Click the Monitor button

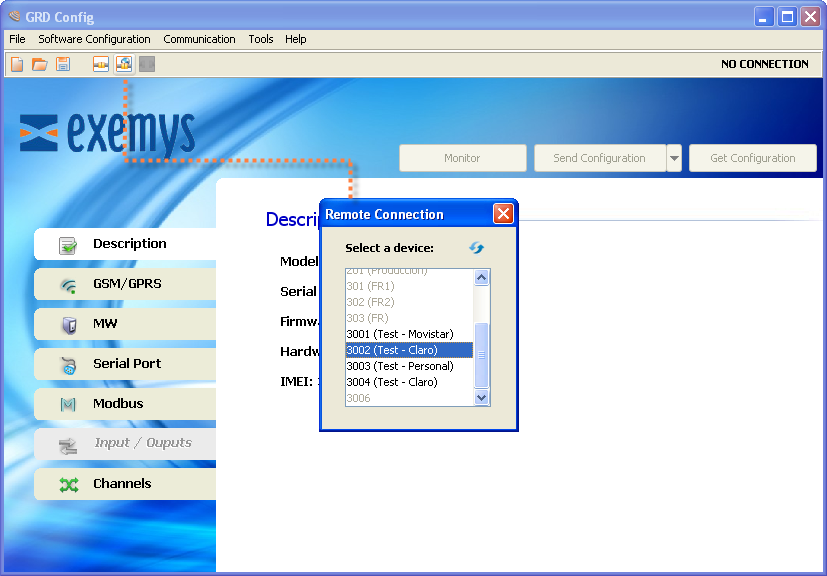[x=462, y=158]
